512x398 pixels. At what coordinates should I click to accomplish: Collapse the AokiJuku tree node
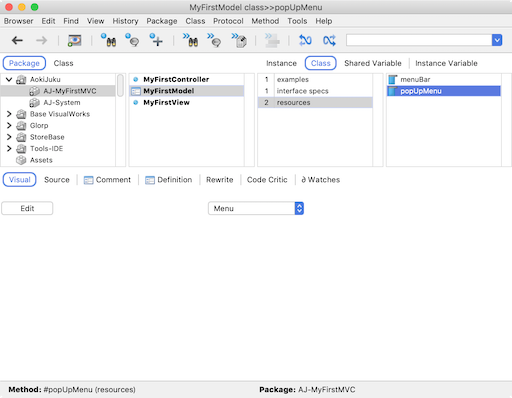[x=9, y=79]
